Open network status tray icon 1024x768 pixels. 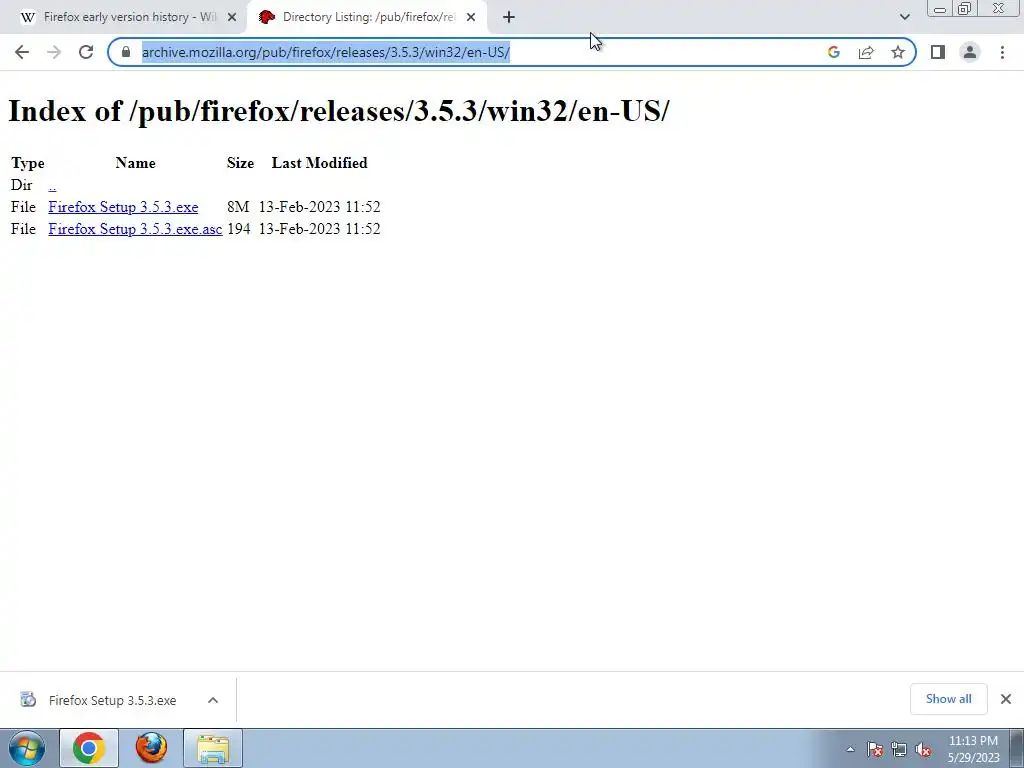point(899,750)
